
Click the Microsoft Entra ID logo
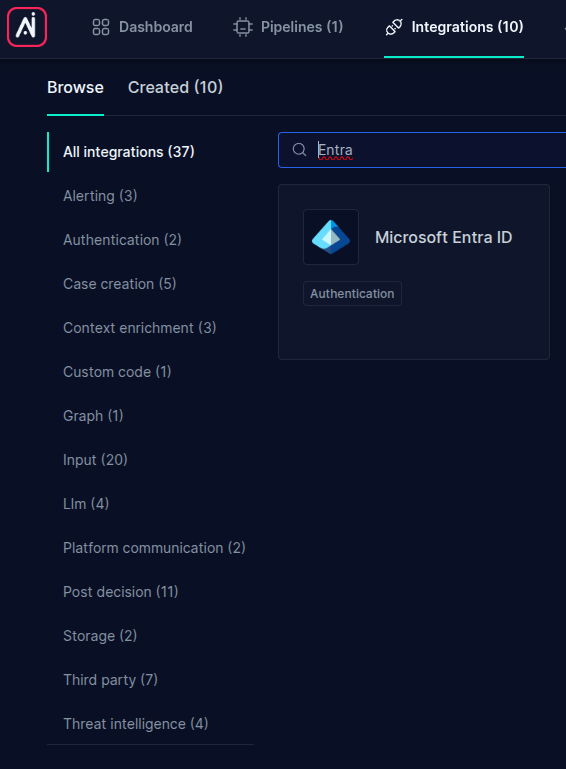click(x=331, y=237)
